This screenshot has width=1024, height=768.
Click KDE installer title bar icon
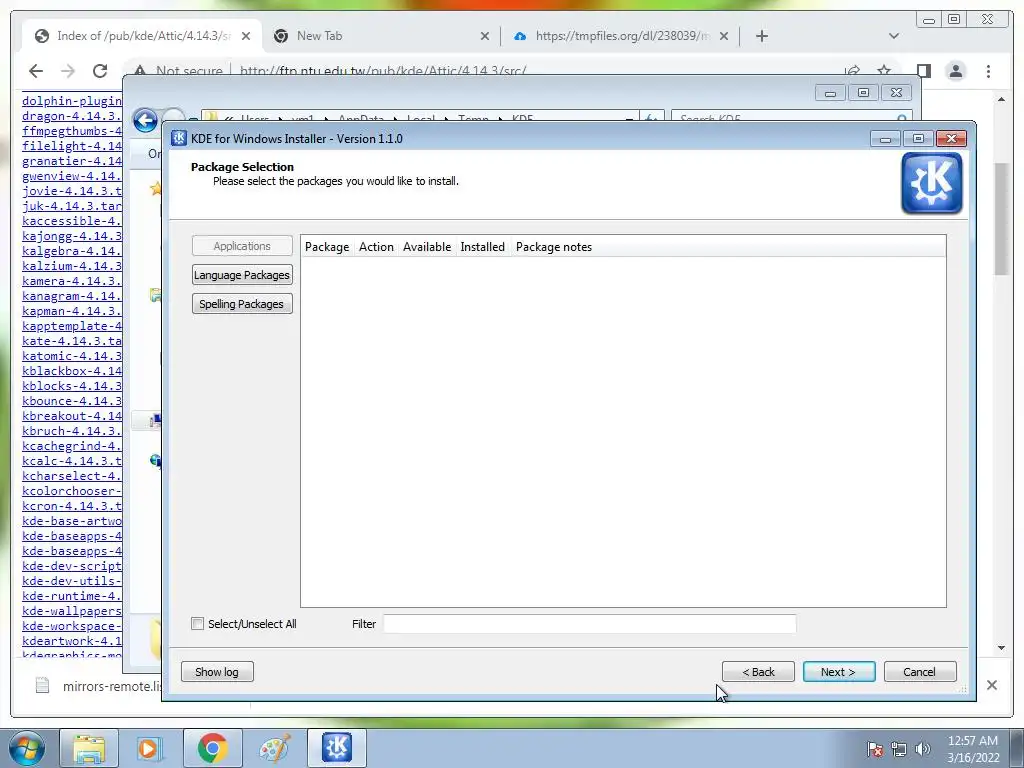coord(179,138)
